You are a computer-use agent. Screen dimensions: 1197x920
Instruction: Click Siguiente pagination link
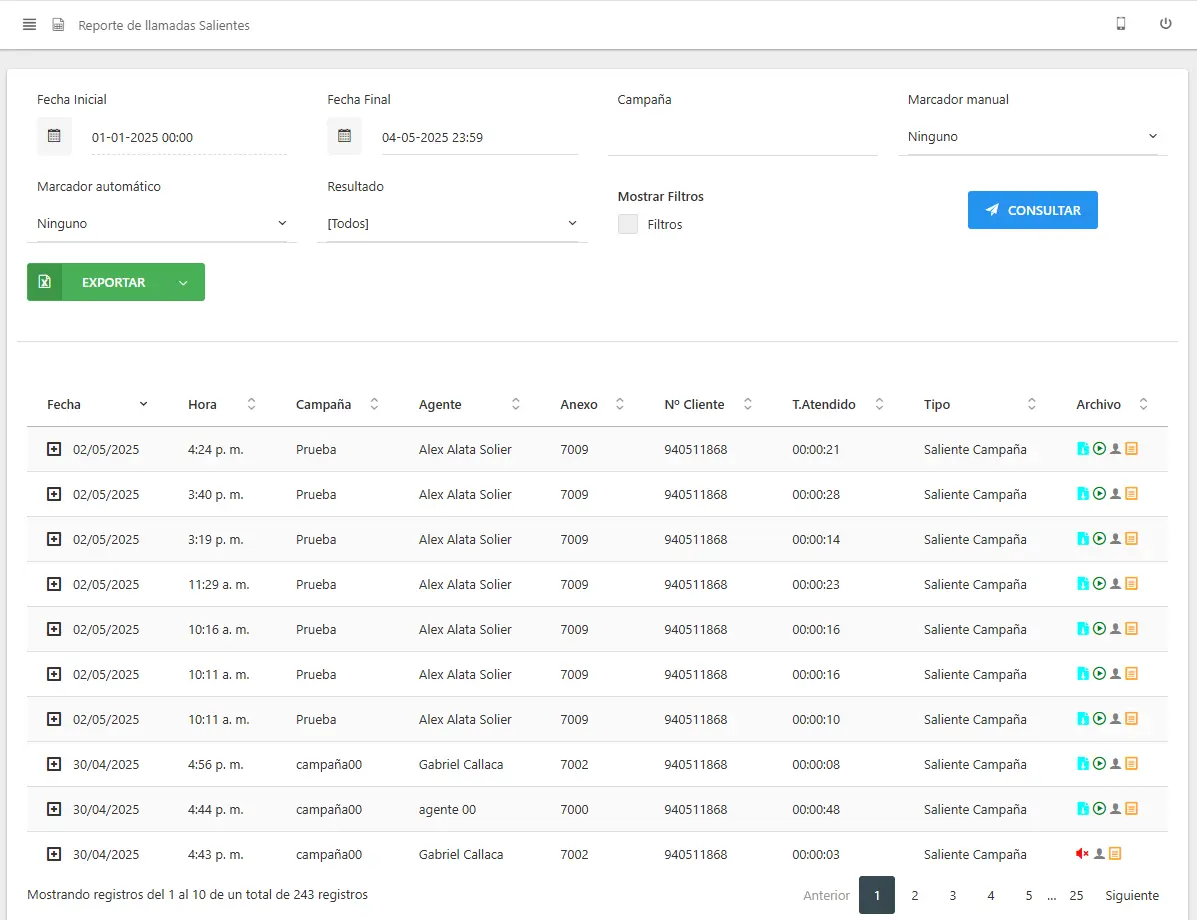pos(1131,895)
